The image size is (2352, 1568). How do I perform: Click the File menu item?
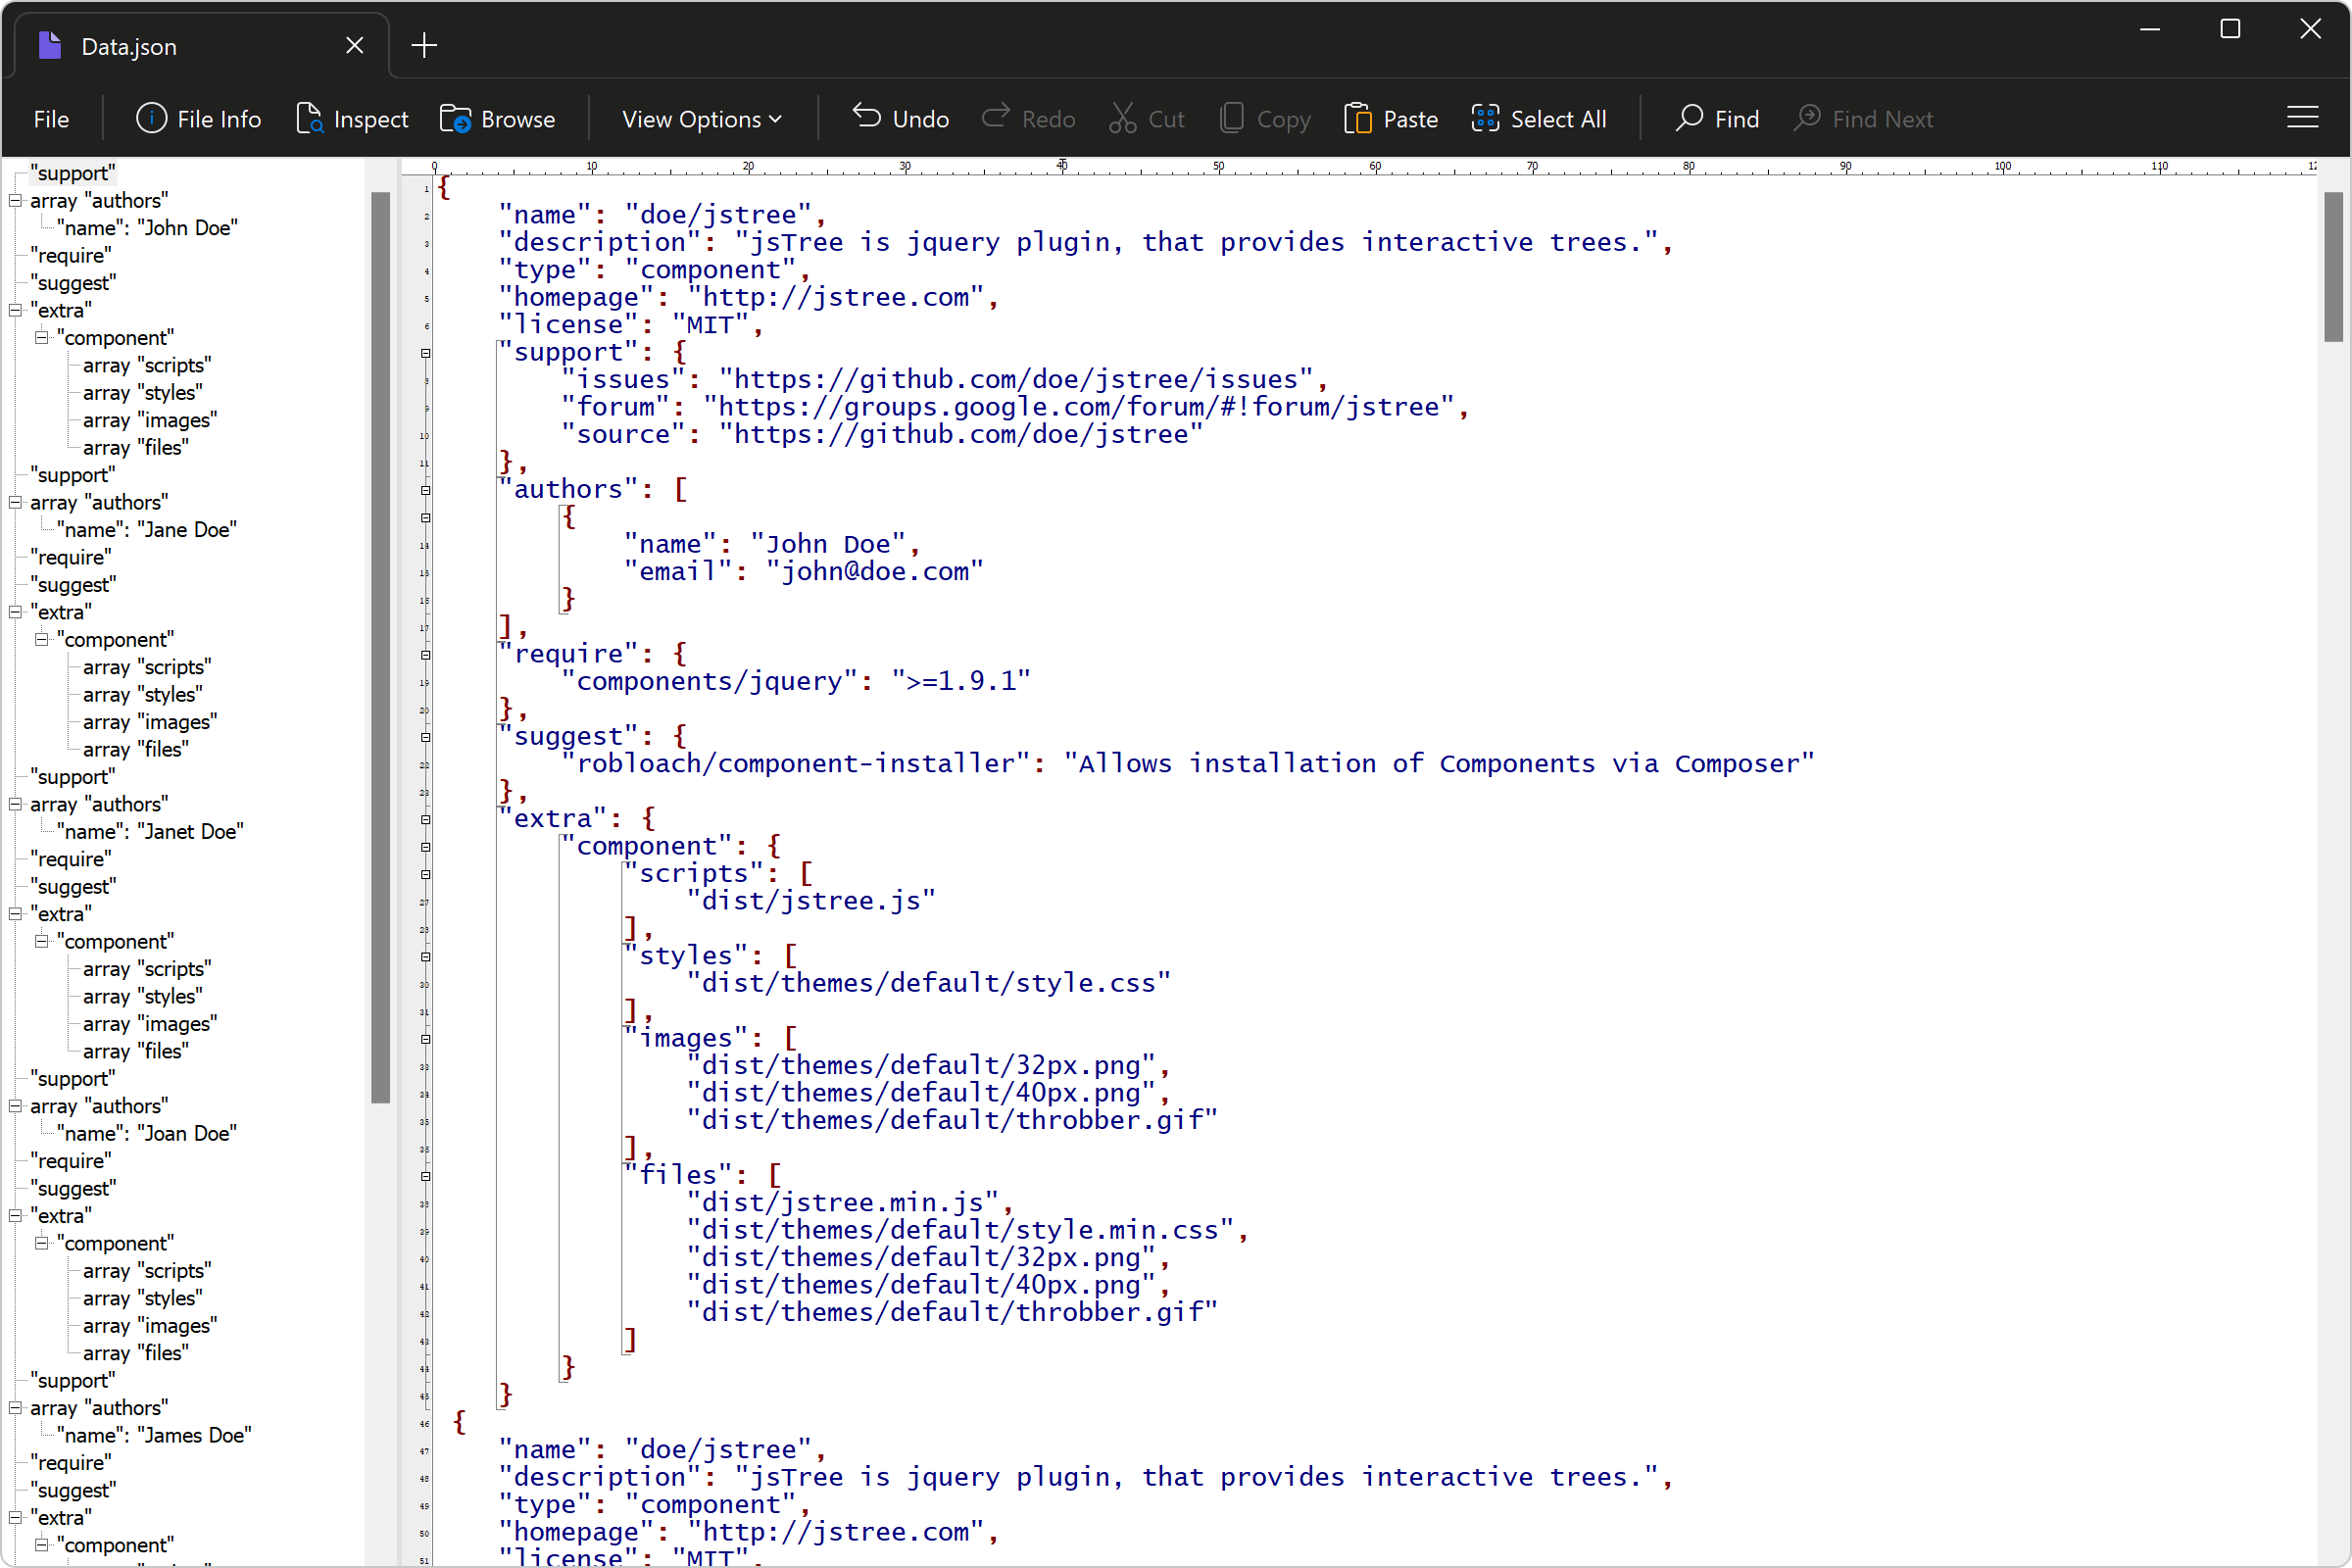coord(53,118)
